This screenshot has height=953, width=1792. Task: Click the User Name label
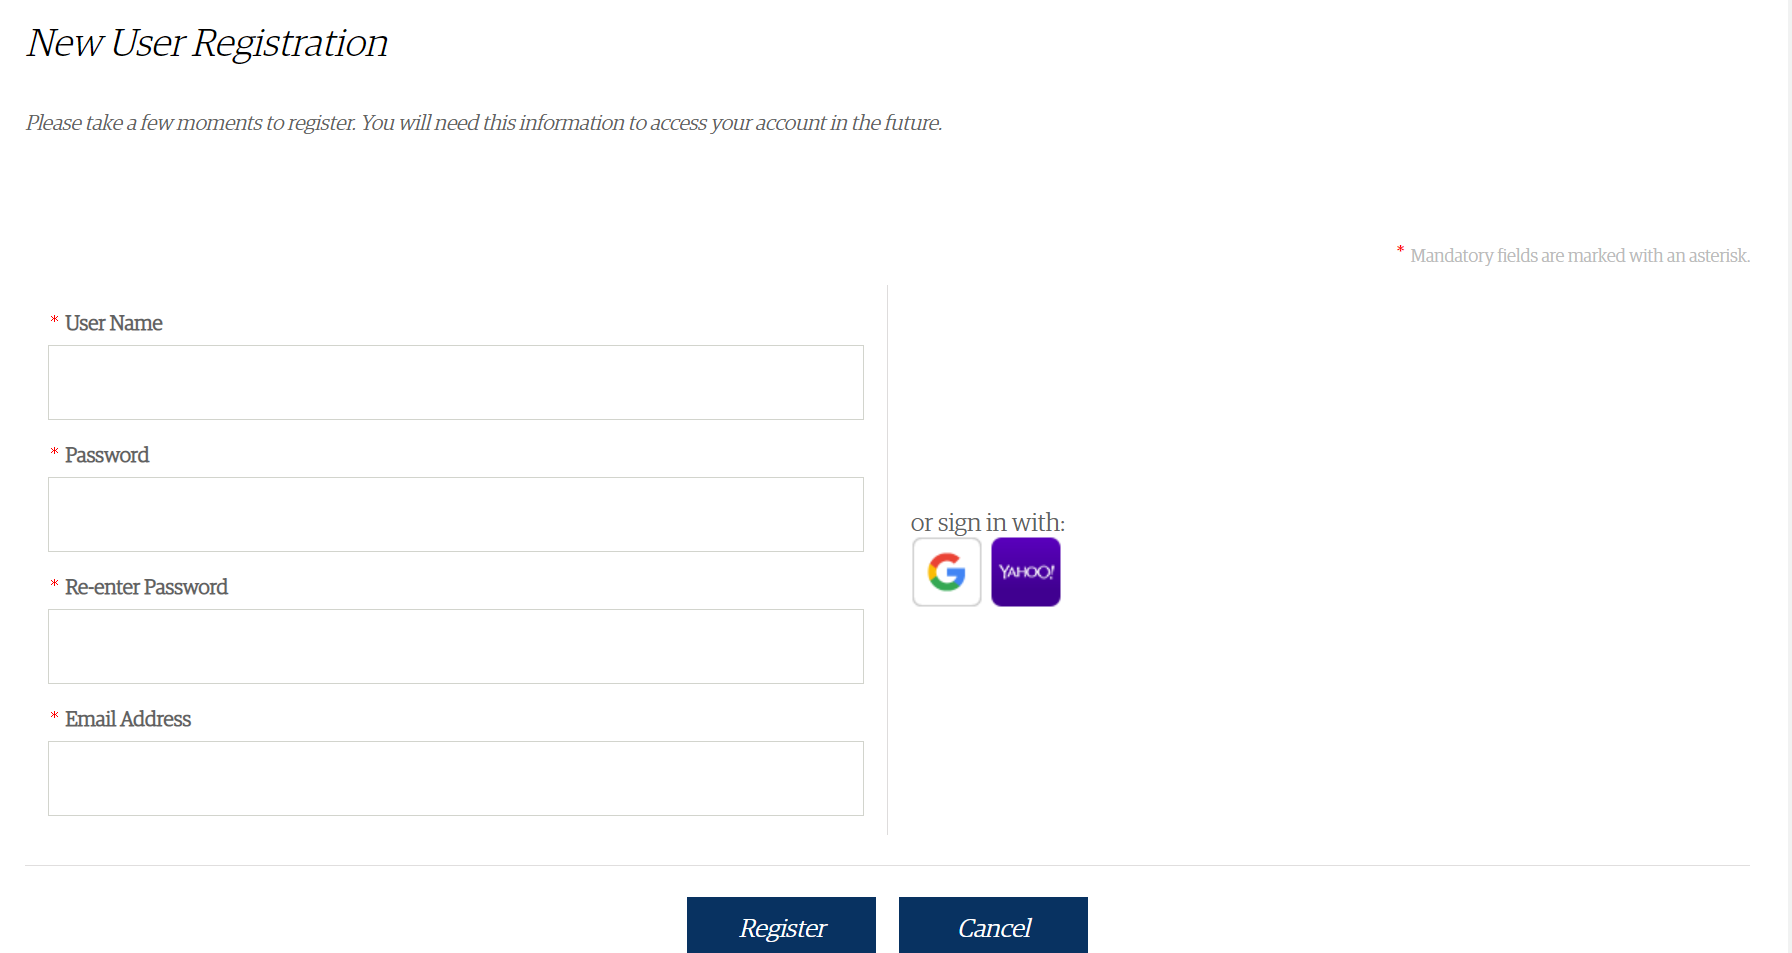[114, 323]
